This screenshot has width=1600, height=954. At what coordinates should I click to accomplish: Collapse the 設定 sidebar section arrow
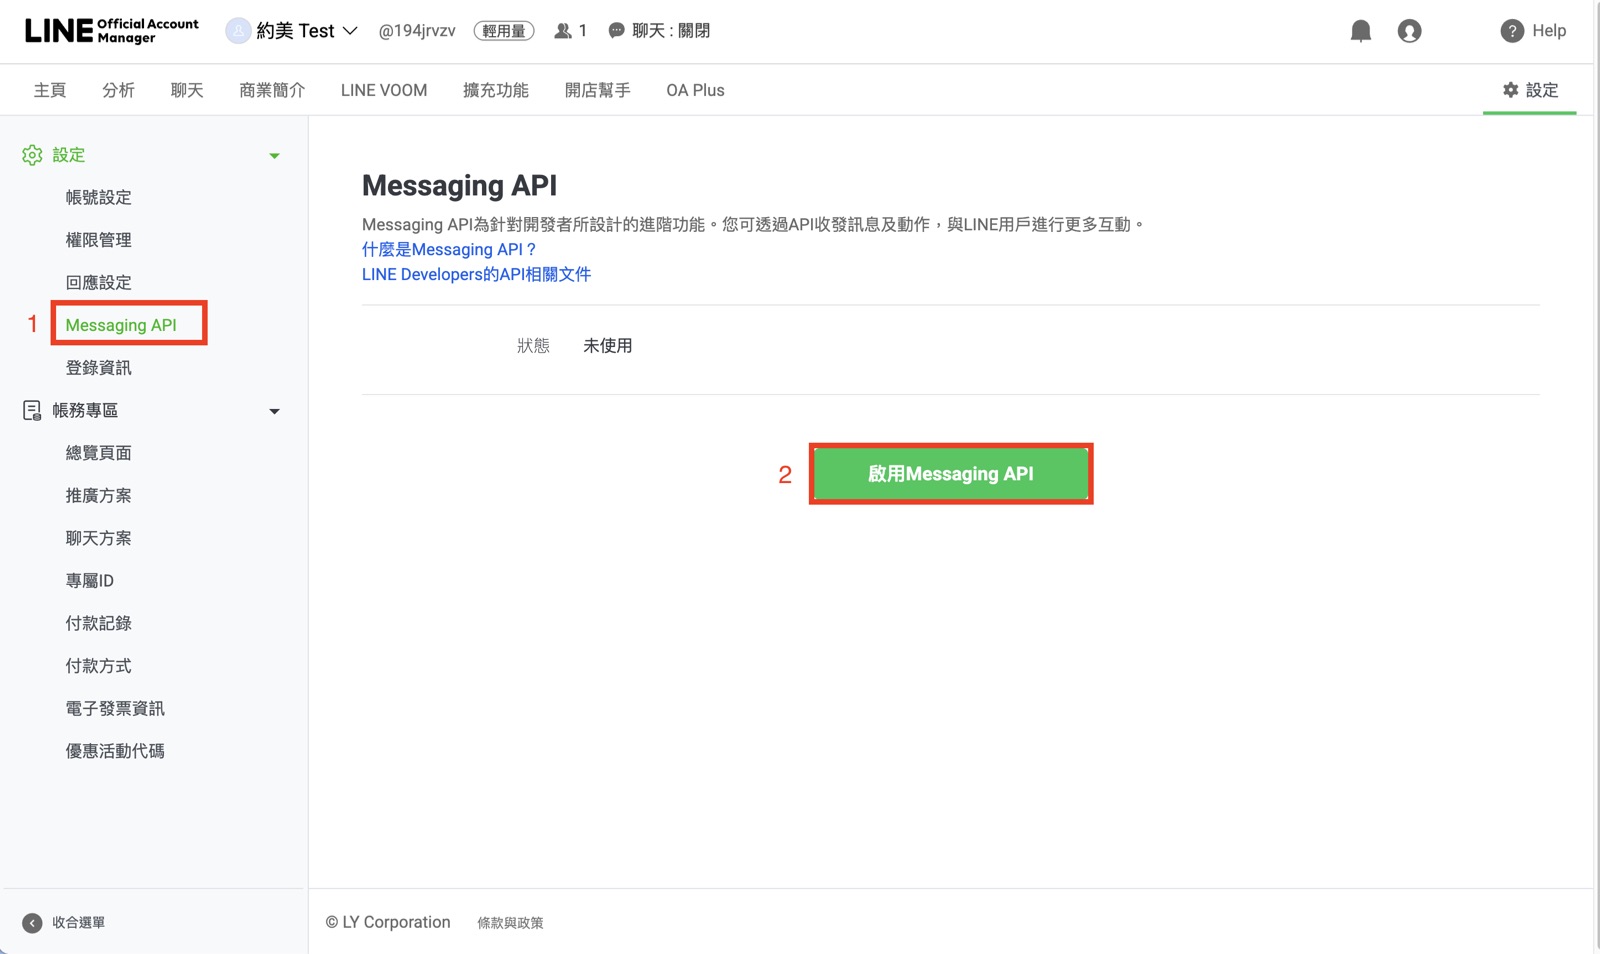(274, 156)
